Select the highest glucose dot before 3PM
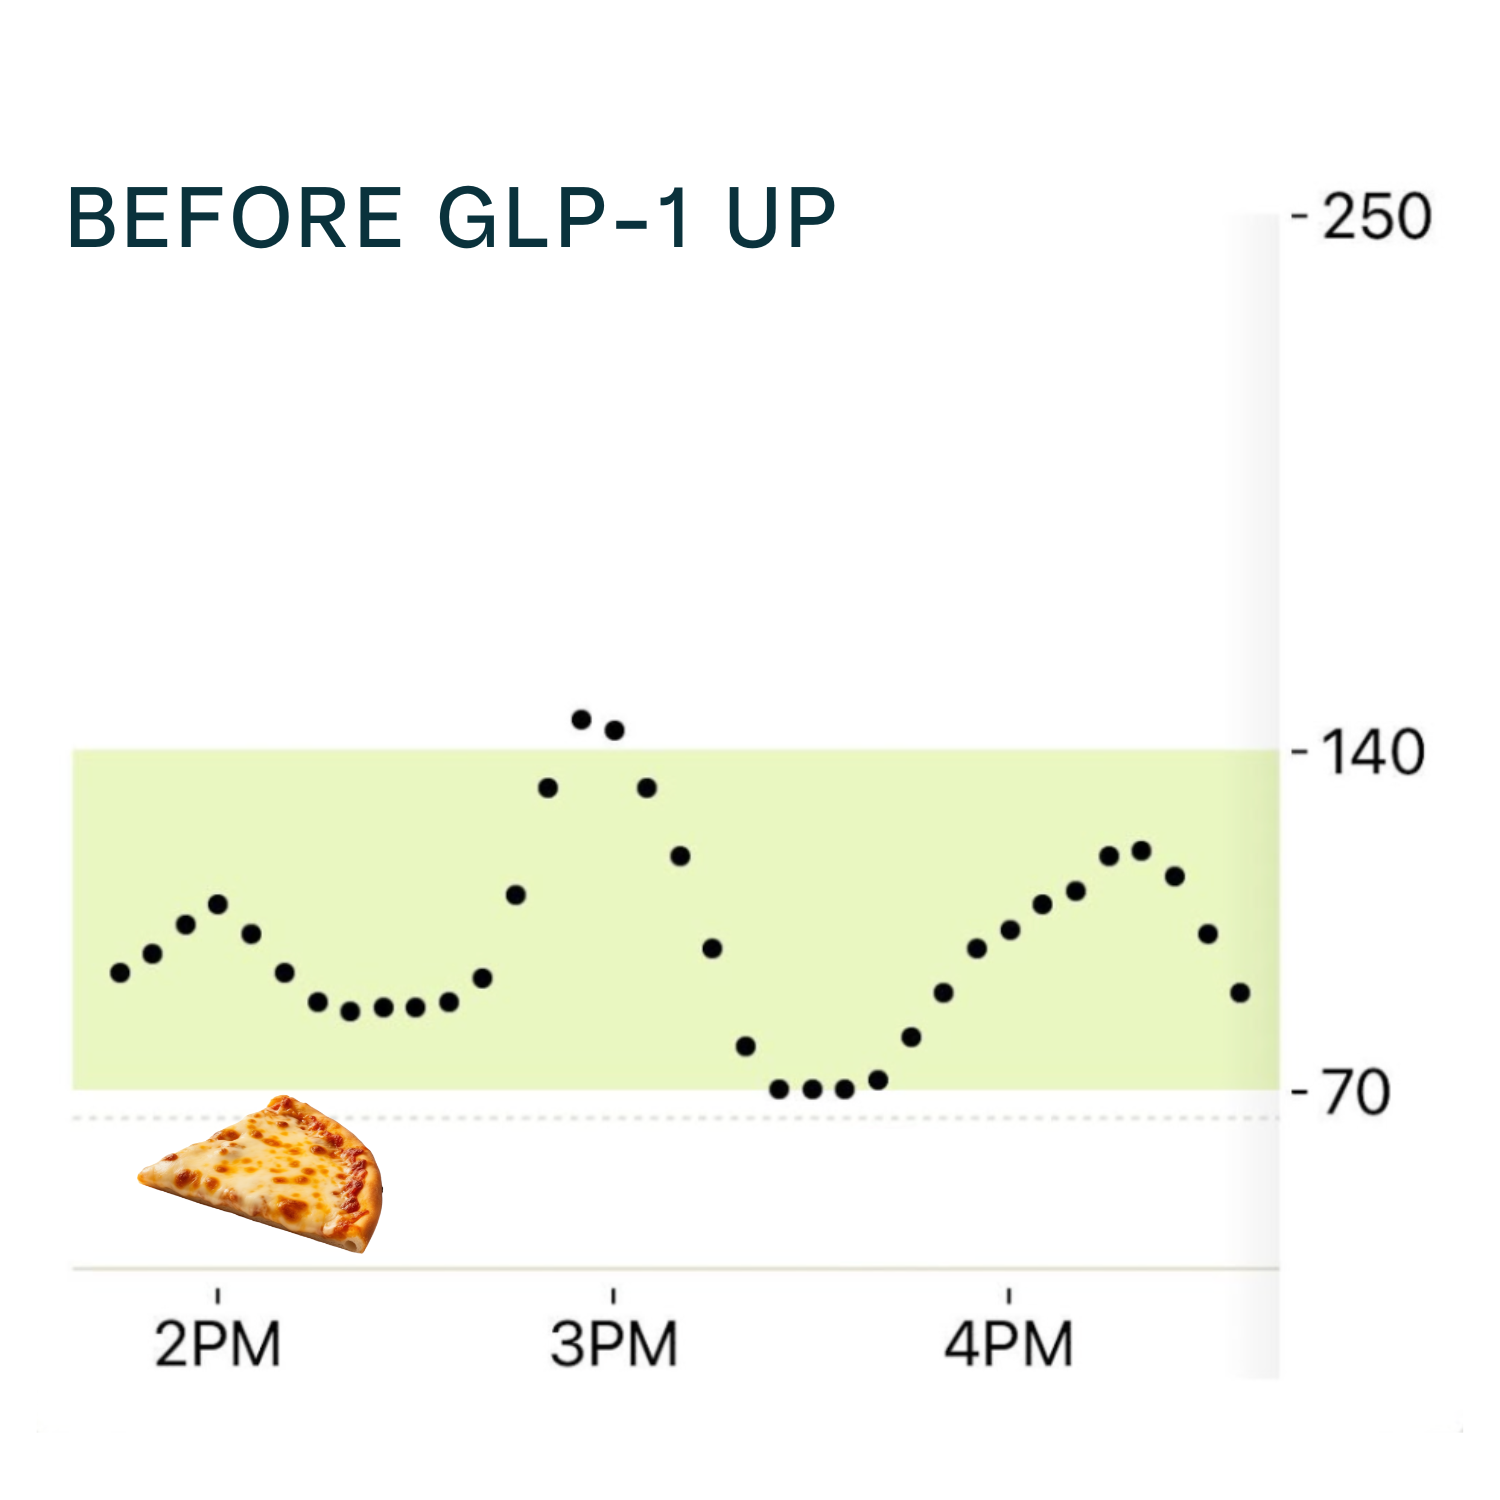Viewport: 1500px width, 1500px height. (581, 719)
